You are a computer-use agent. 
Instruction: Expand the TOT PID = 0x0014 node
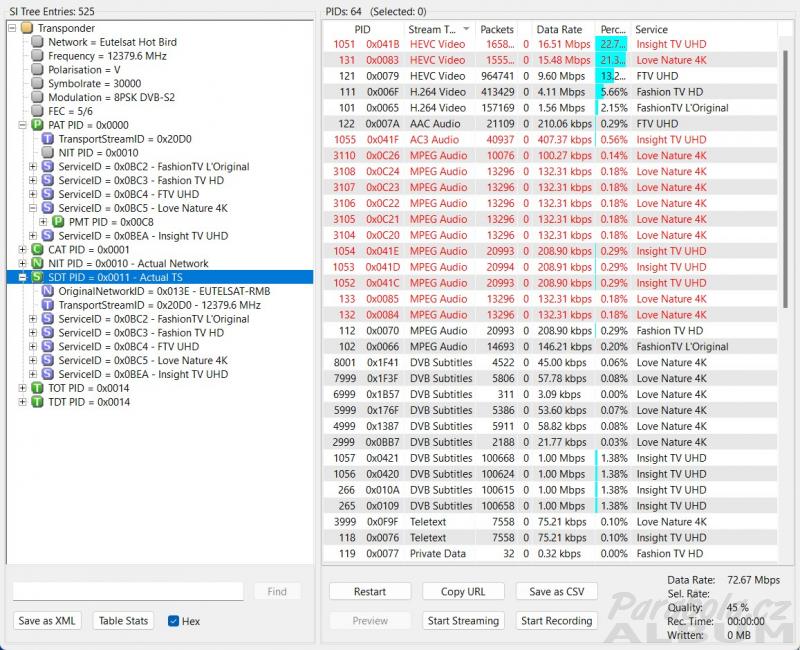coord(22,388)
